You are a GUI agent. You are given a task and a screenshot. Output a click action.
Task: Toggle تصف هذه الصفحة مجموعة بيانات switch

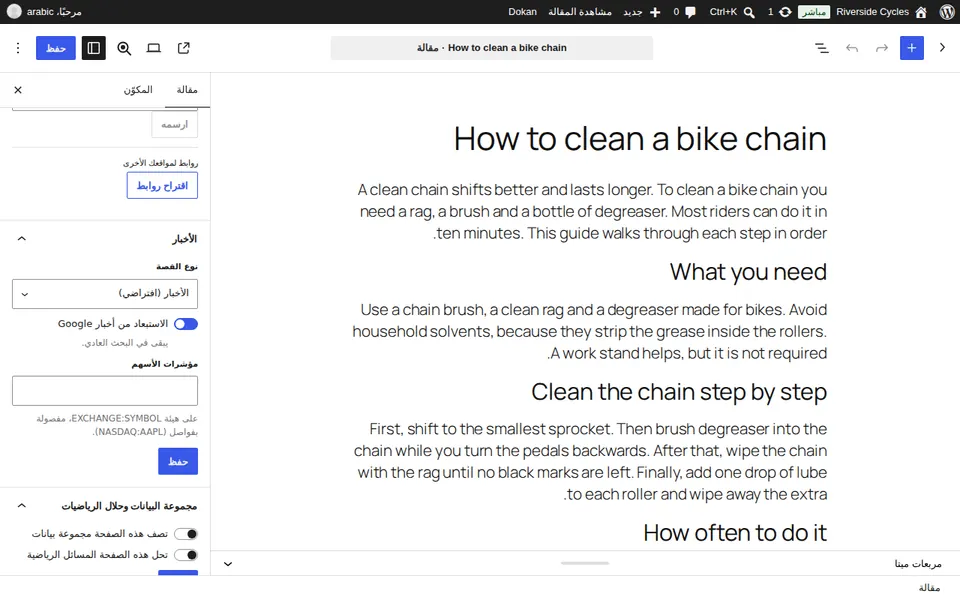(186, 534)
